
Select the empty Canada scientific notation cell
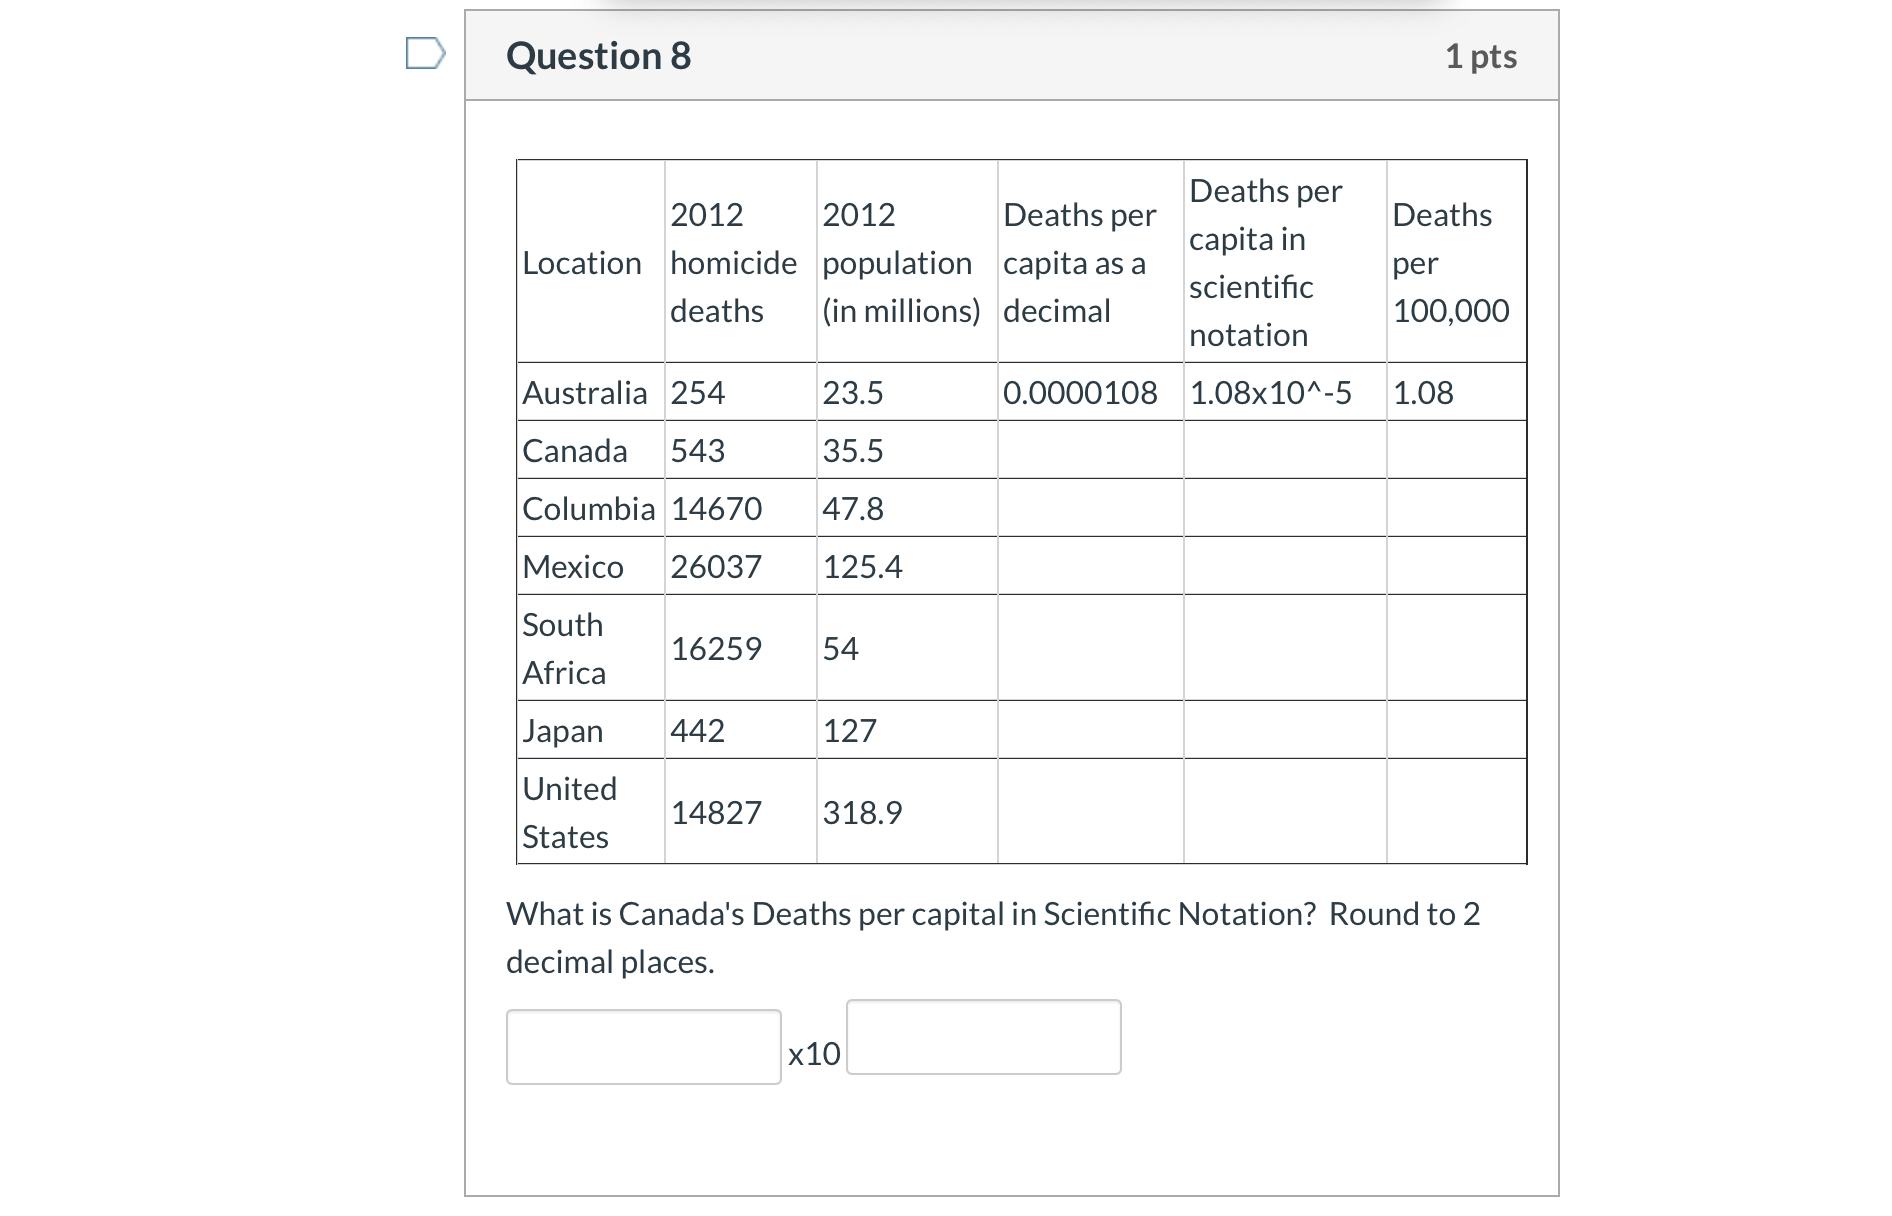click(1285, 450)
